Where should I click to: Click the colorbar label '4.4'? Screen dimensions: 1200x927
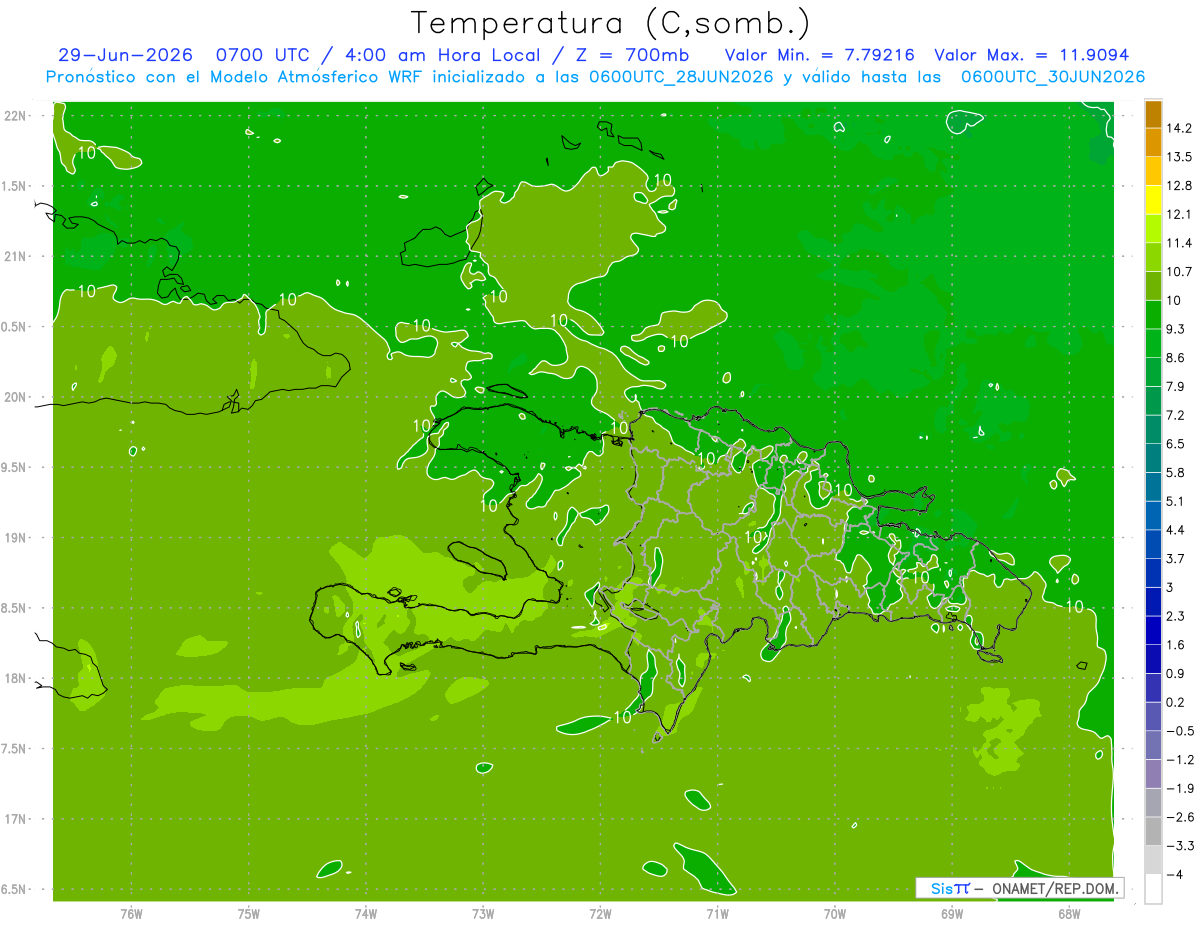pyautogui.click(x=1176, y=530)
